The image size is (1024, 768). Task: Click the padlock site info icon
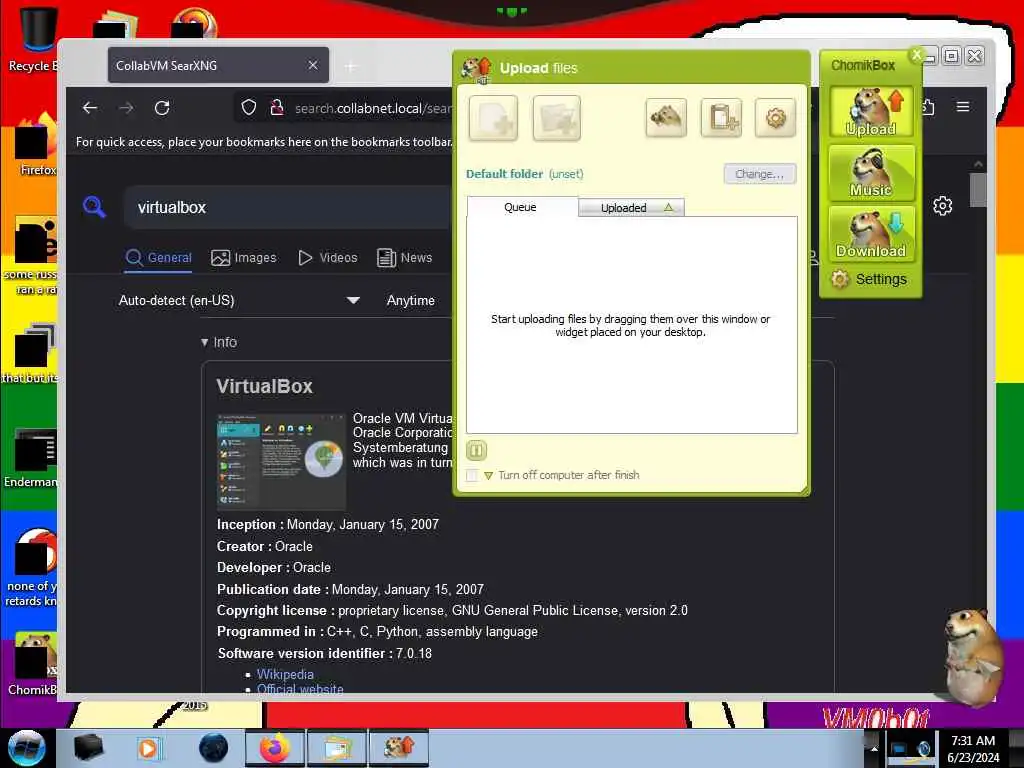point(277,108)
